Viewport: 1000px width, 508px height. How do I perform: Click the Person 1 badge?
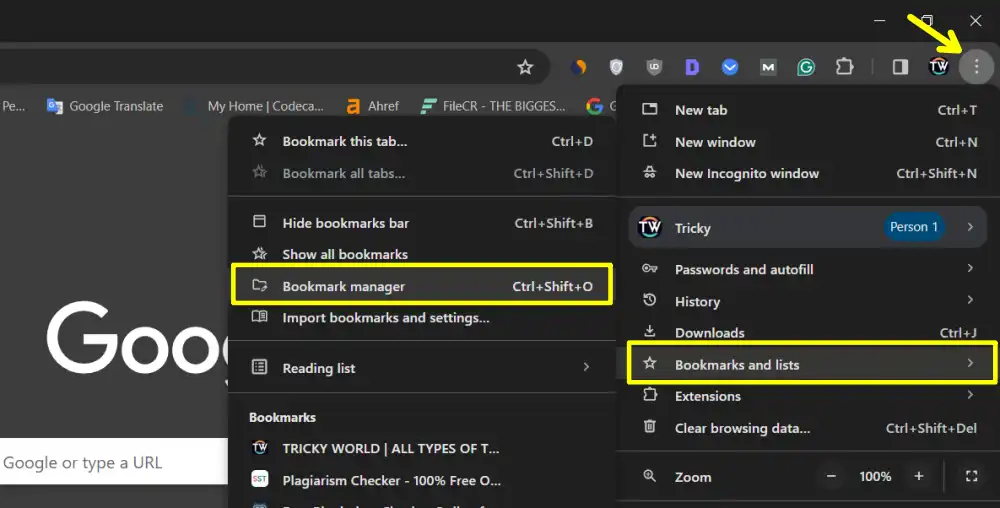[913, 227]
